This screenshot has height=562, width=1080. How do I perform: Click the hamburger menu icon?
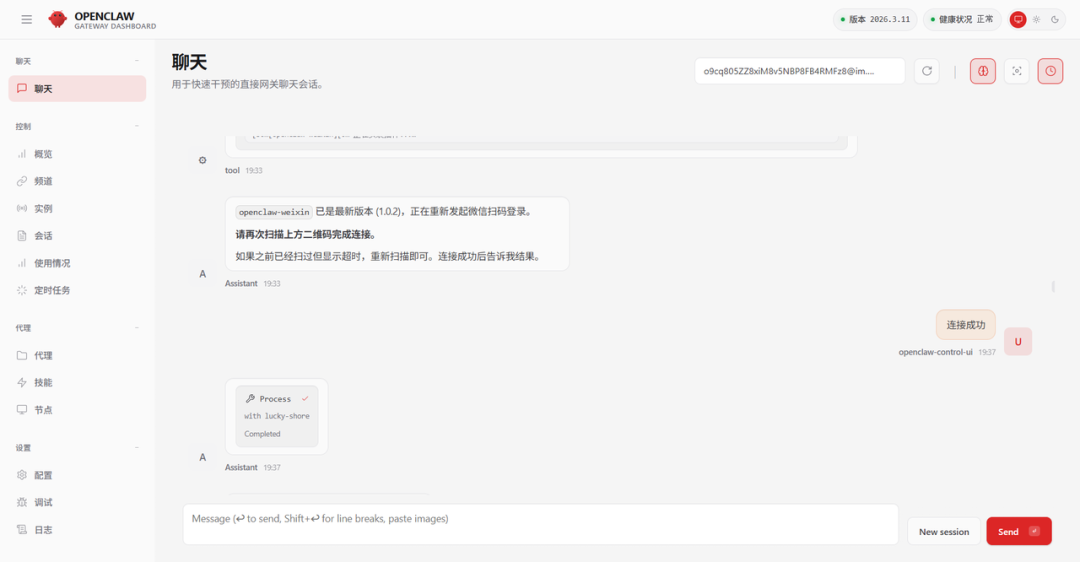(27, 19)
